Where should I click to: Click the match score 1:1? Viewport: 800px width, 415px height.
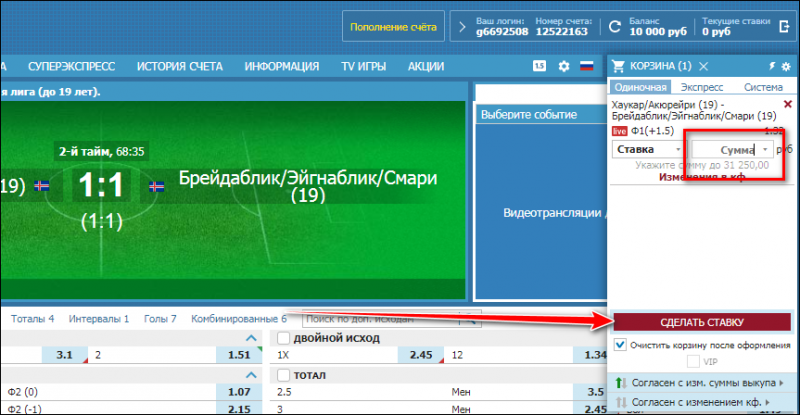[x=101, y=185]
